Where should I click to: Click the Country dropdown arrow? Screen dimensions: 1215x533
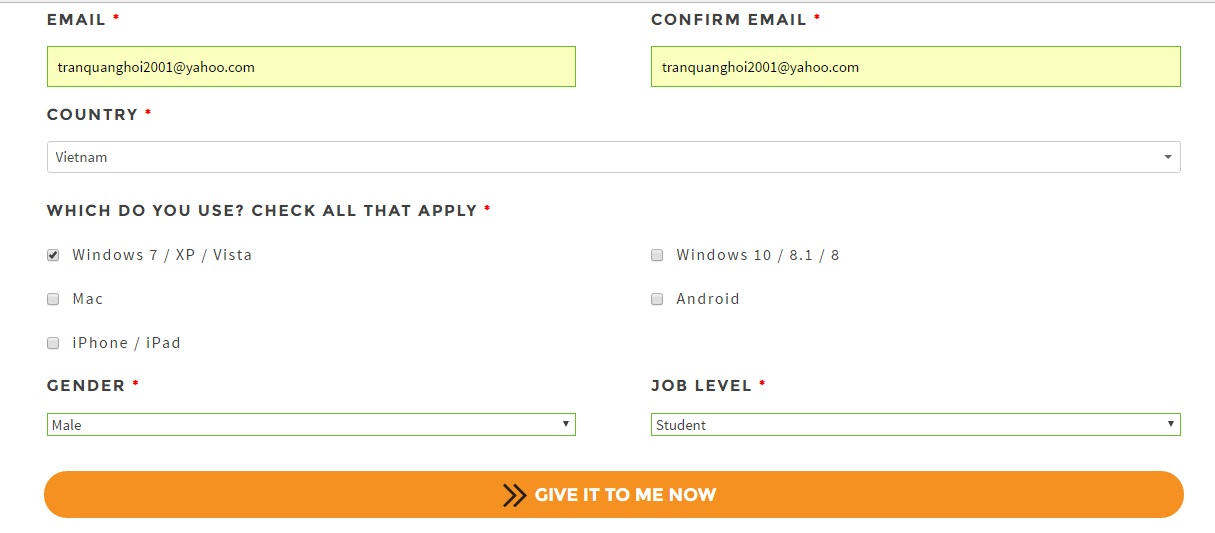pyautogui.click(x=1168, y=157)
